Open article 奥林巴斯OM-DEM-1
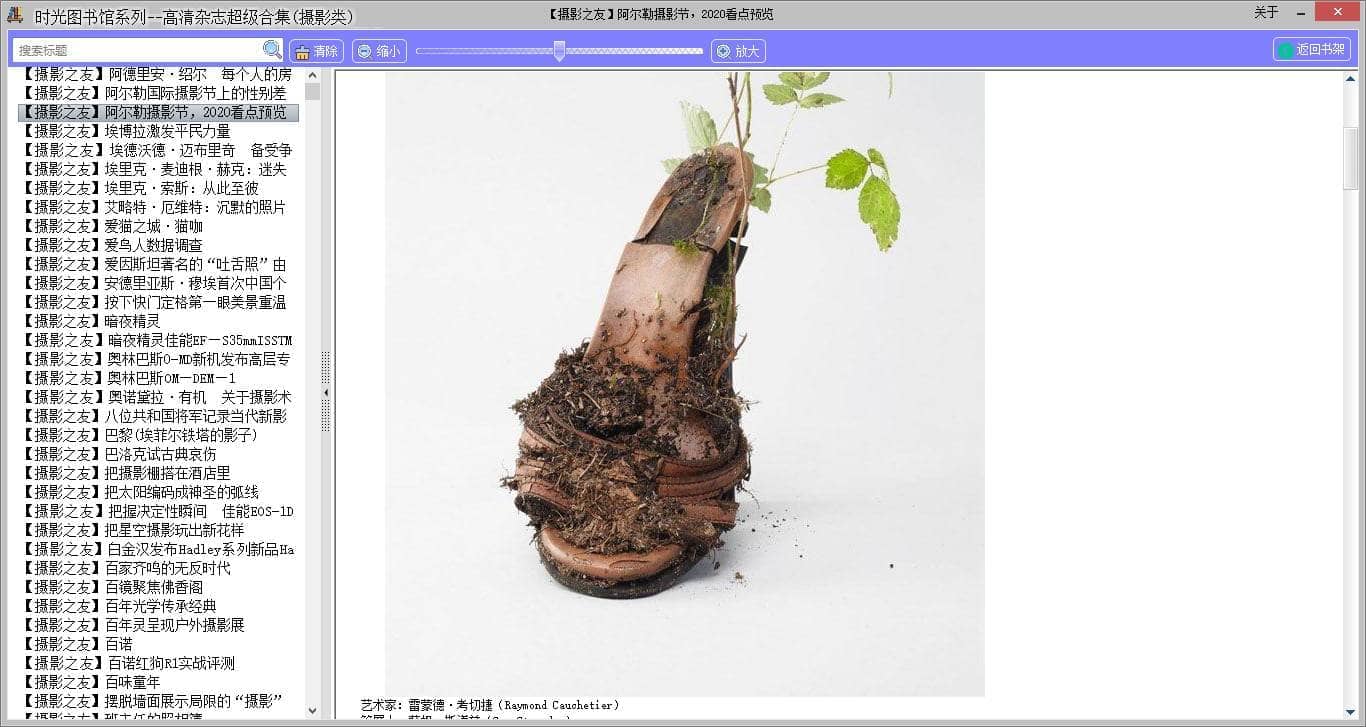Image resolution: width=1366 pixels, height=727 pixels. click(x=171, y=378)
